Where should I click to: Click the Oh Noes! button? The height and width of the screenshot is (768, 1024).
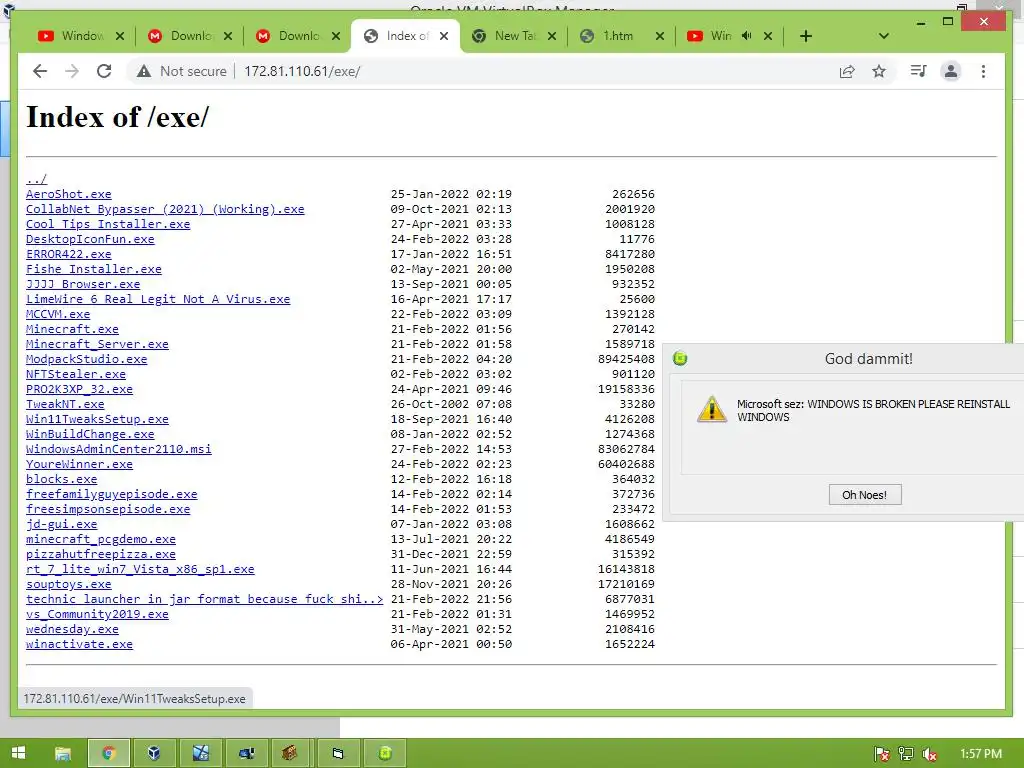[x=865, y=495]
